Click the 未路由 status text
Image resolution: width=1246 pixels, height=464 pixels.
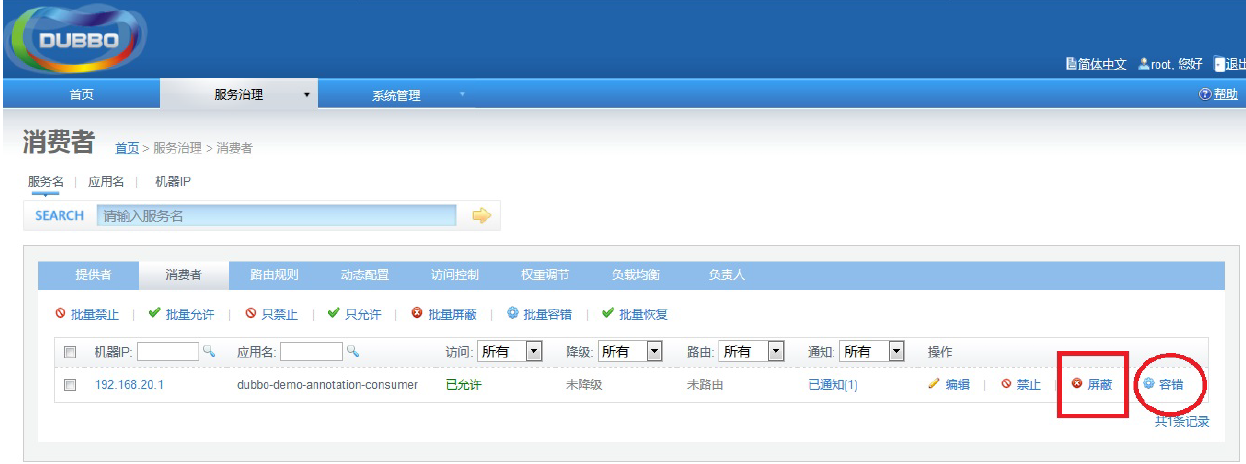705,385
